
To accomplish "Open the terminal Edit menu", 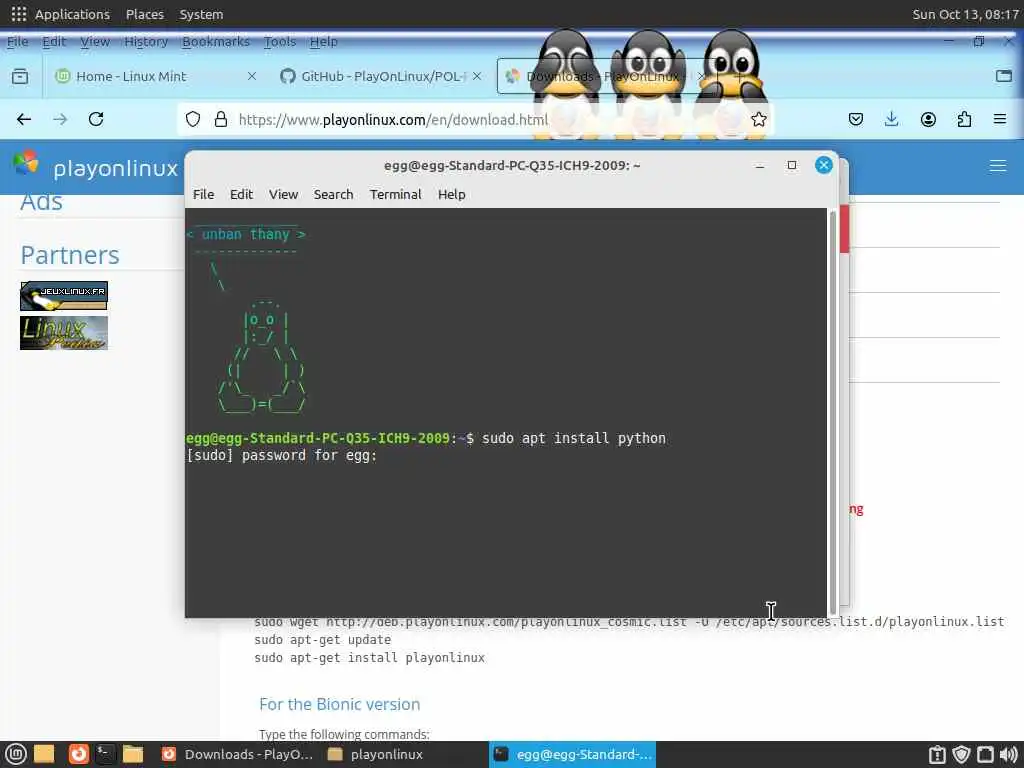I will (x=241, y=194).
